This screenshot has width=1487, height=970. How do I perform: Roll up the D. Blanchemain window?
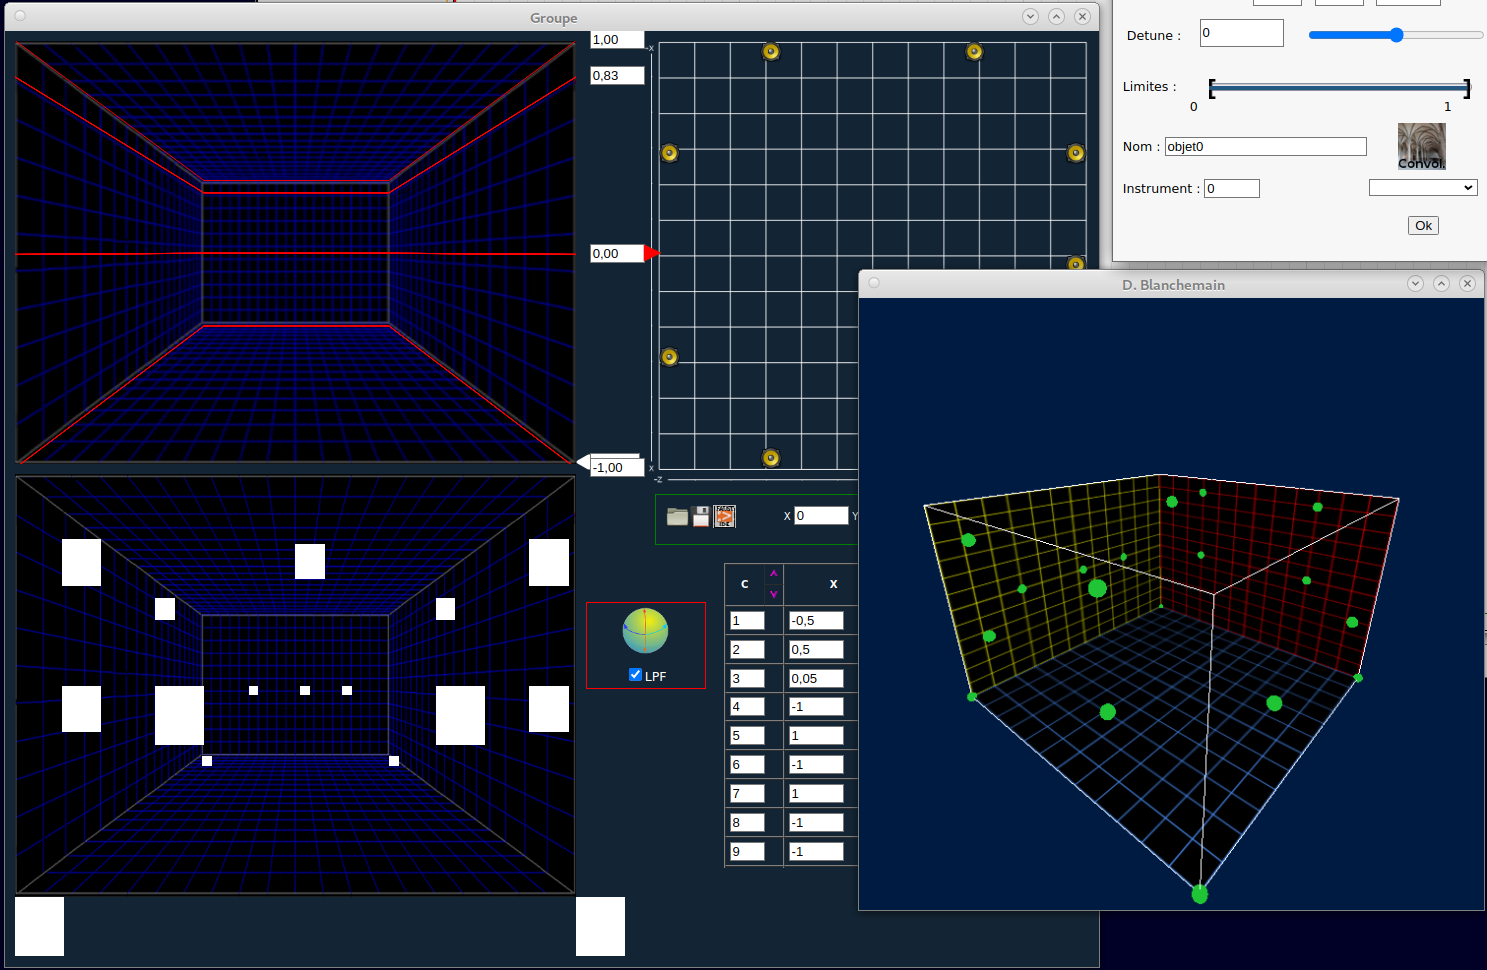point(1441,284)
